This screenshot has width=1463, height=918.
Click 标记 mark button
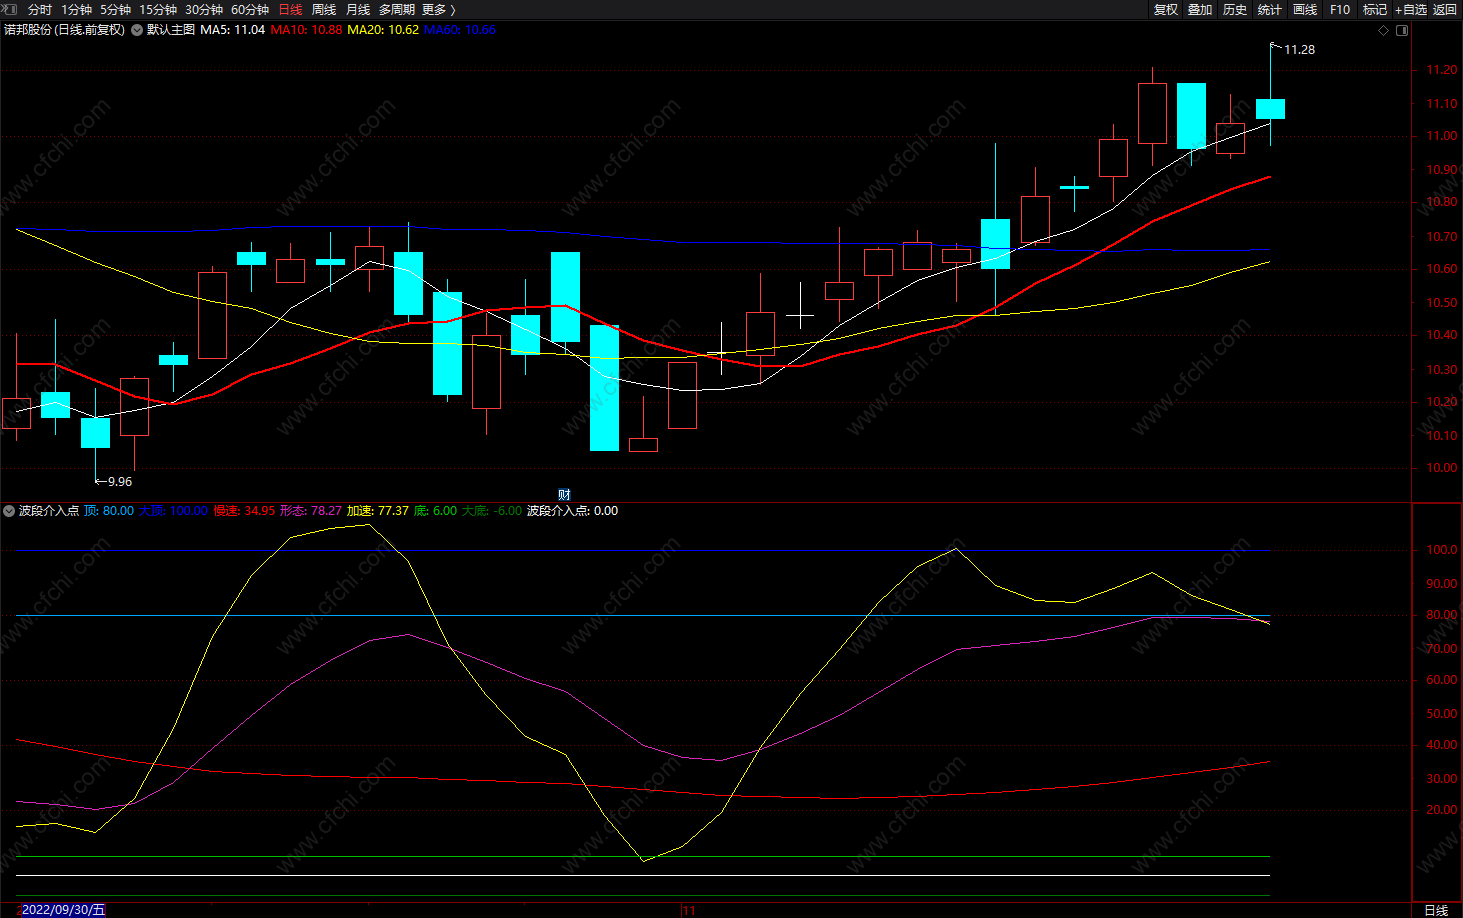tap(1375, 9)
